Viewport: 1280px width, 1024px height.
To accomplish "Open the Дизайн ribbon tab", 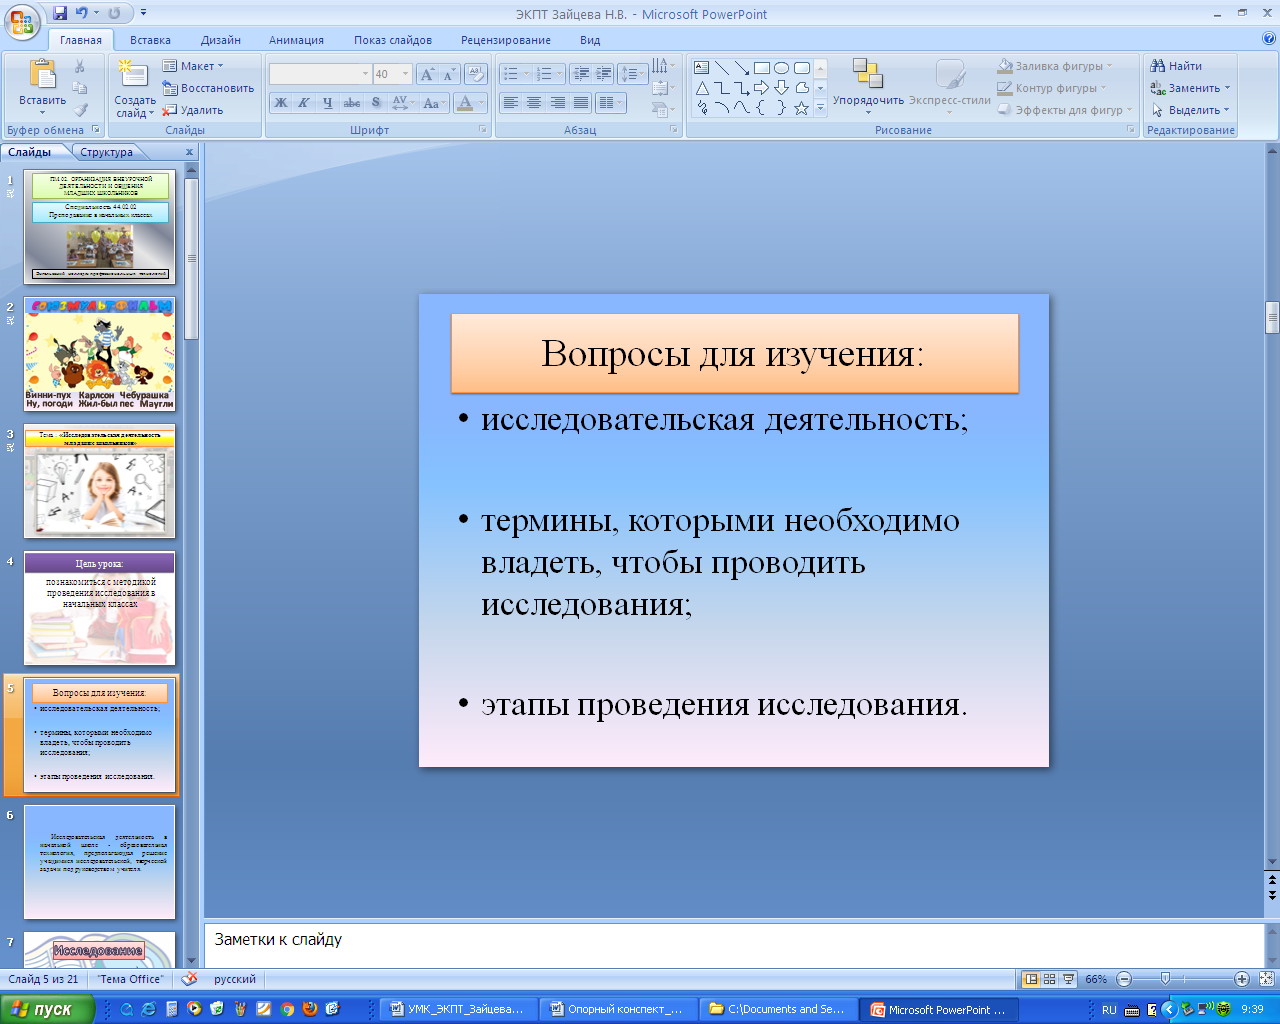I will (x=220, y=40).
